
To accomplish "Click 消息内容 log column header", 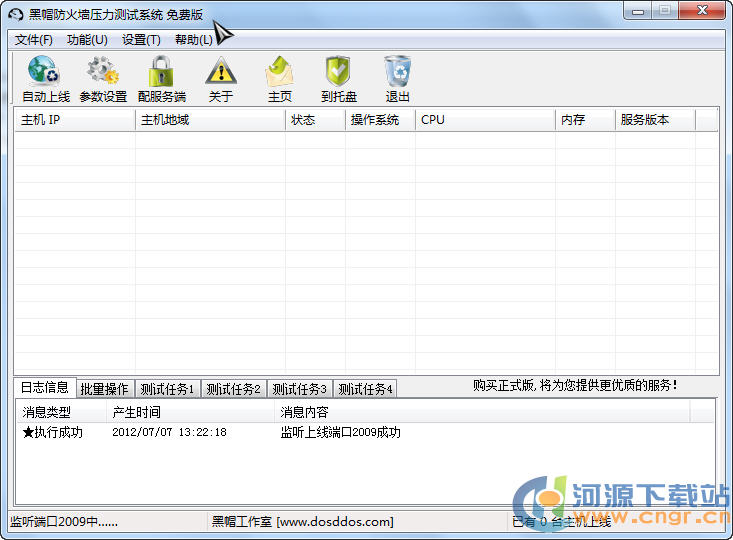I will coord(482,412).
